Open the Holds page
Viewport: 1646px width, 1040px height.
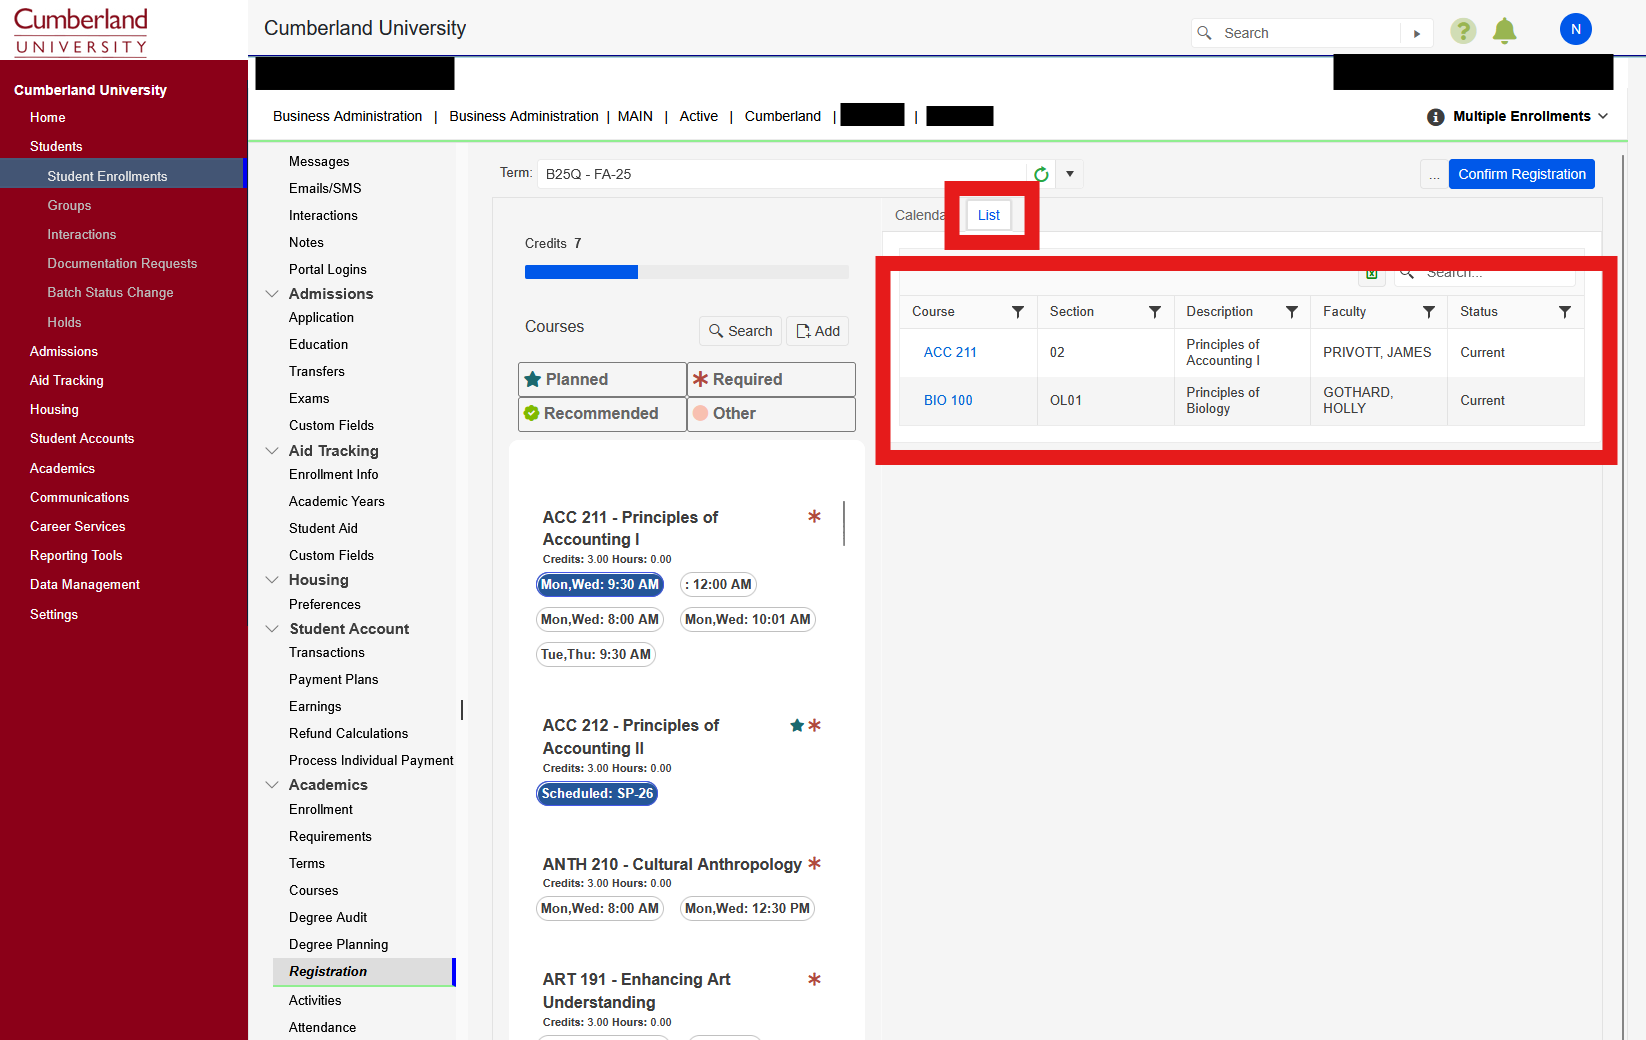[x=64, y=323]
